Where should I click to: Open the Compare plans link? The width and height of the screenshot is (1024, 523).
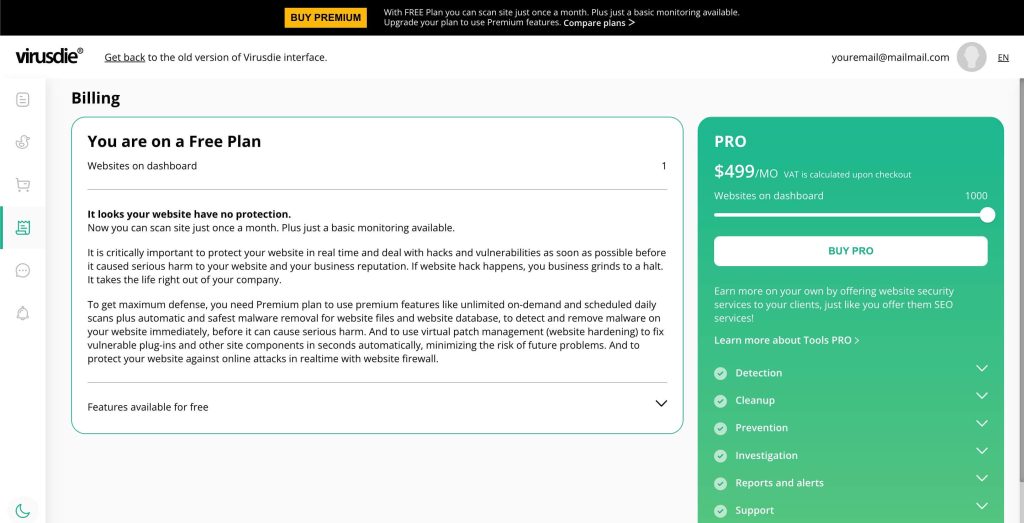point(599,23)
